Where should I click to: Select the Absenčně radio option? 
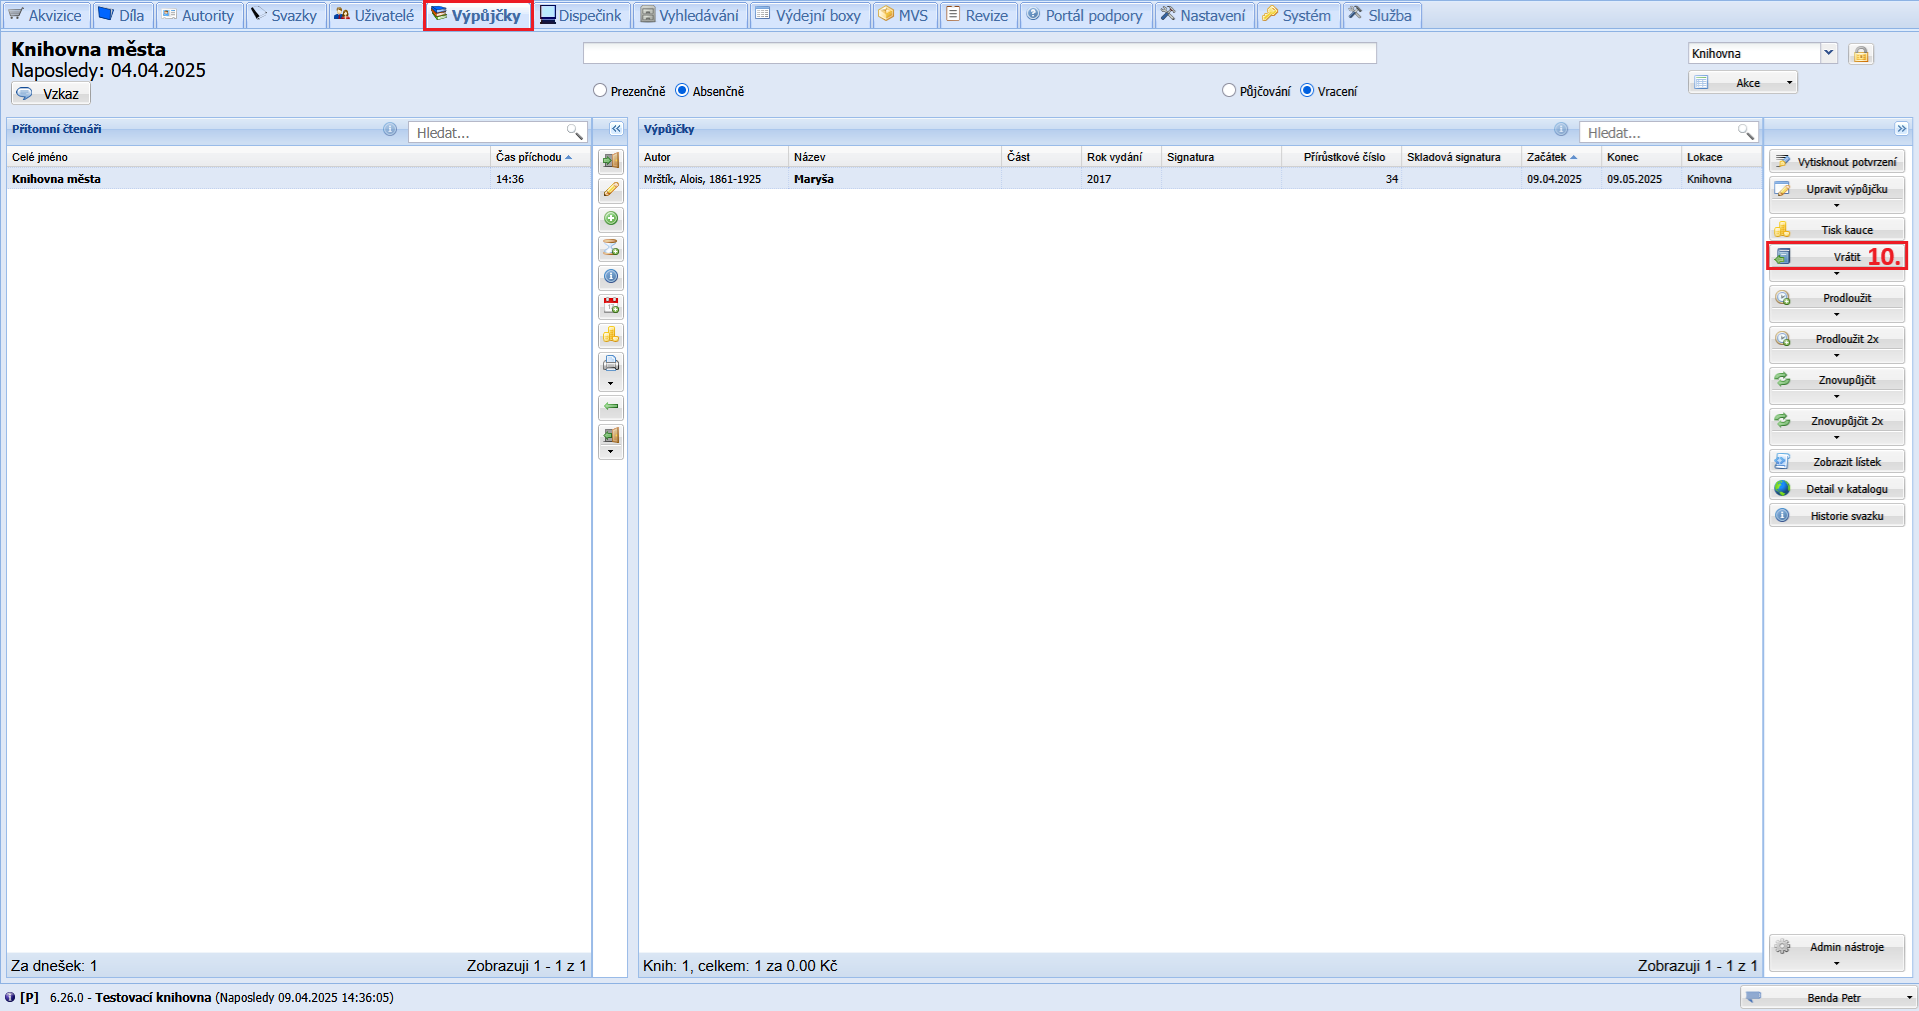pos(682,91)
